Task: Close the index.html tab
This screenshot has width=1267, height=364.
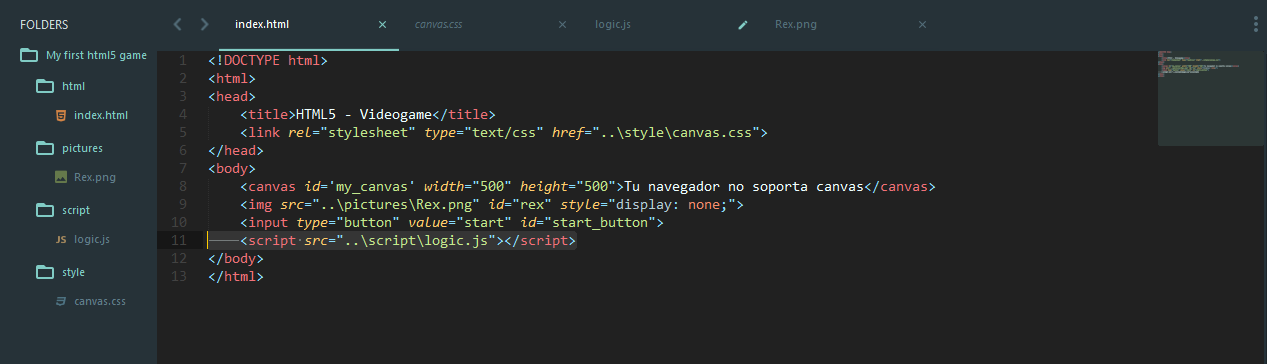Action: coord(382,25)
